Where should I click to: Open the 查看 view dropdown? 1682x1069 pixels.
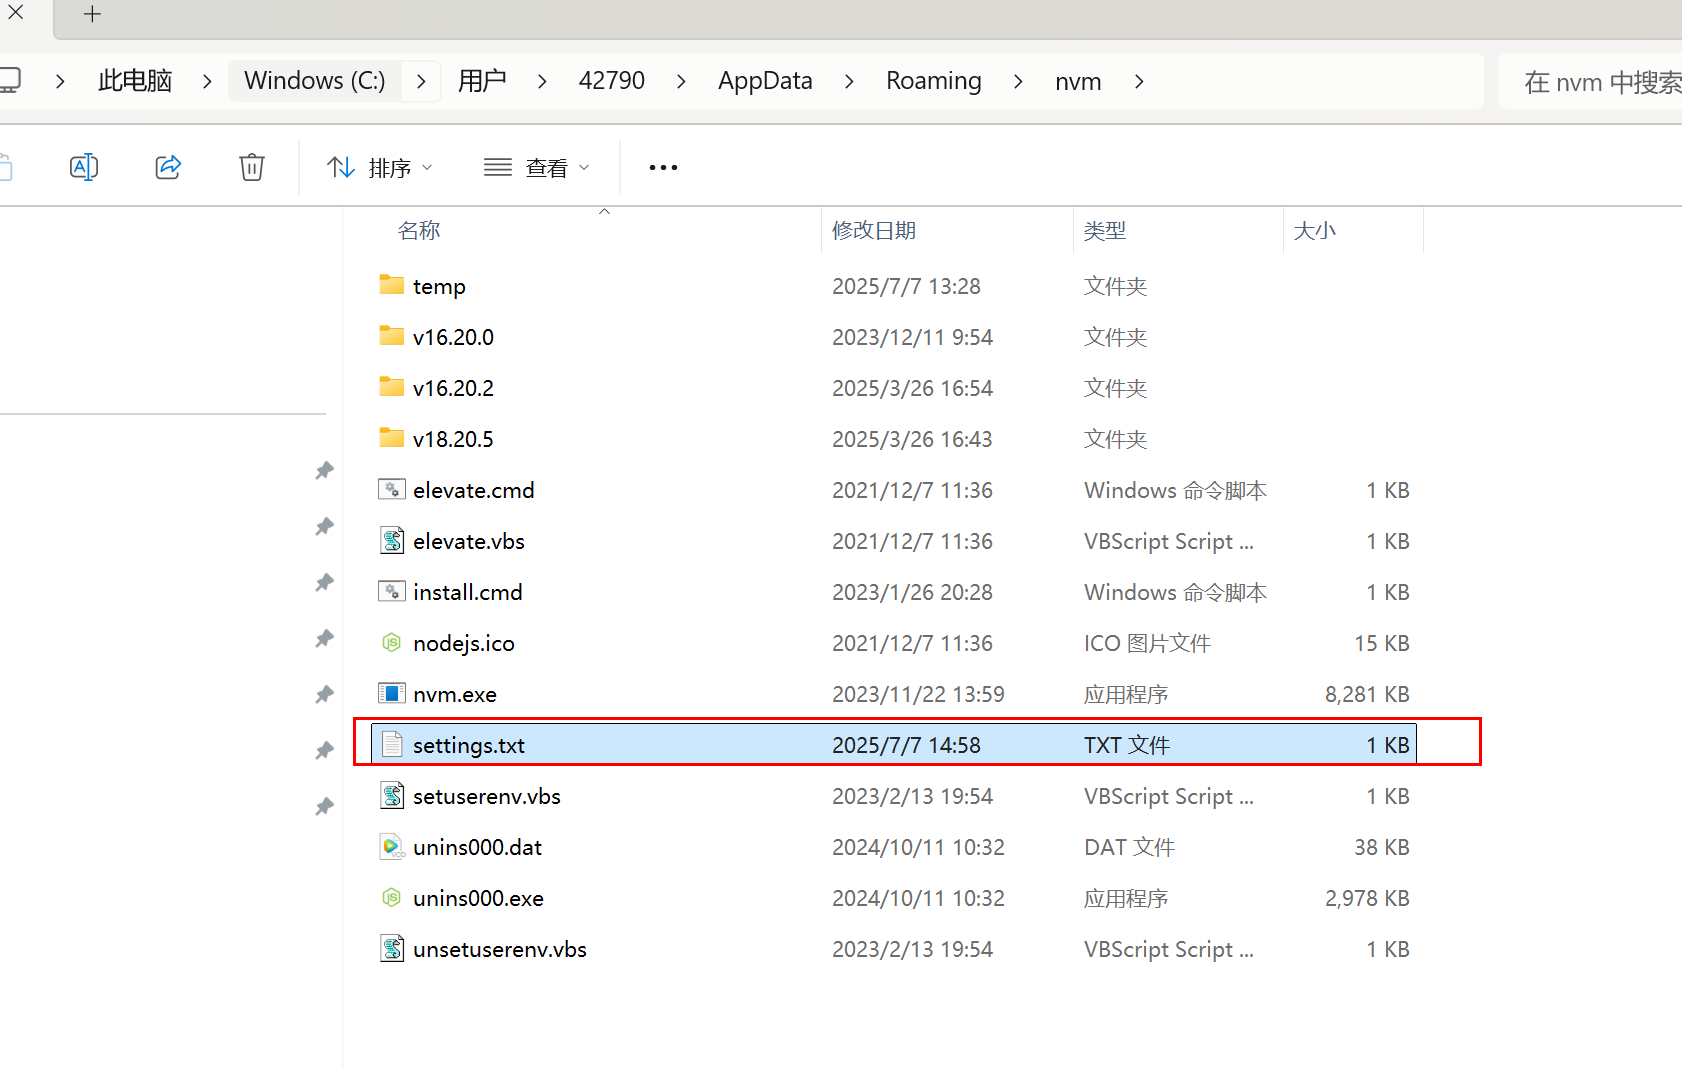coord(537,167)
